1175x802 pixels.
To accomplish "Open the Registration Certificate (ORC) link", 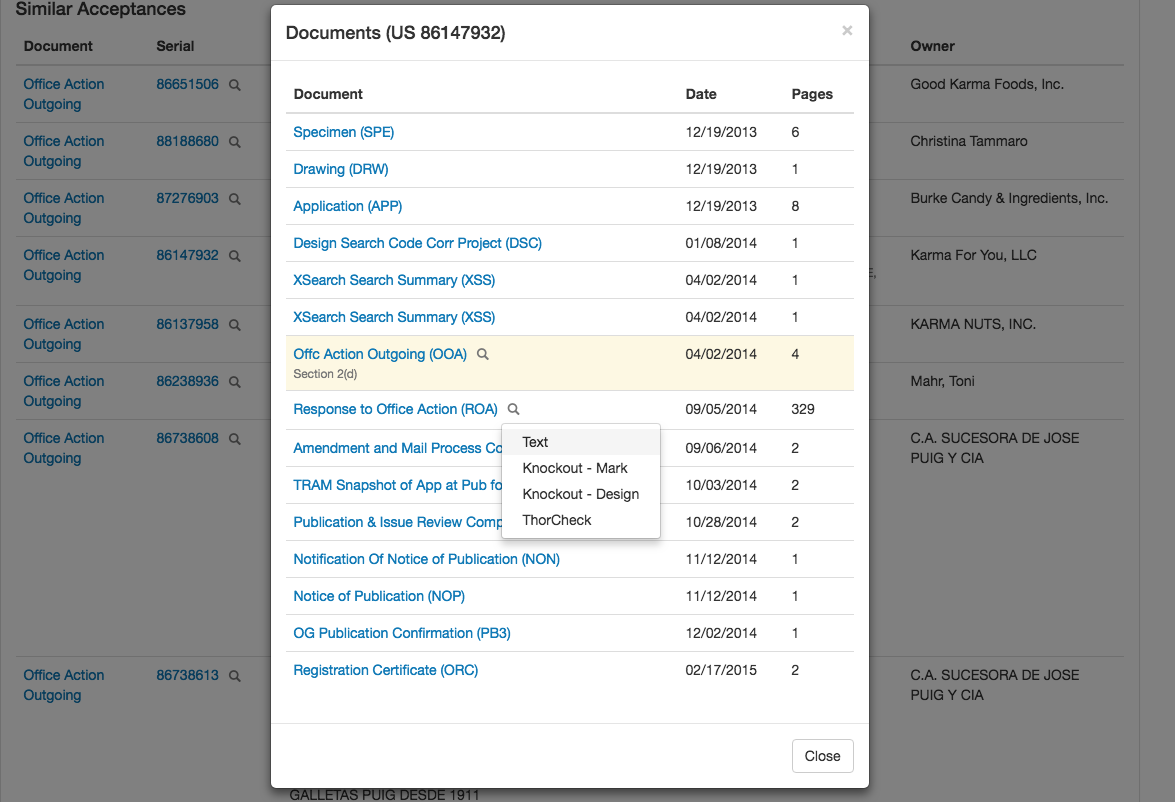I will click(x=385, y=670).
